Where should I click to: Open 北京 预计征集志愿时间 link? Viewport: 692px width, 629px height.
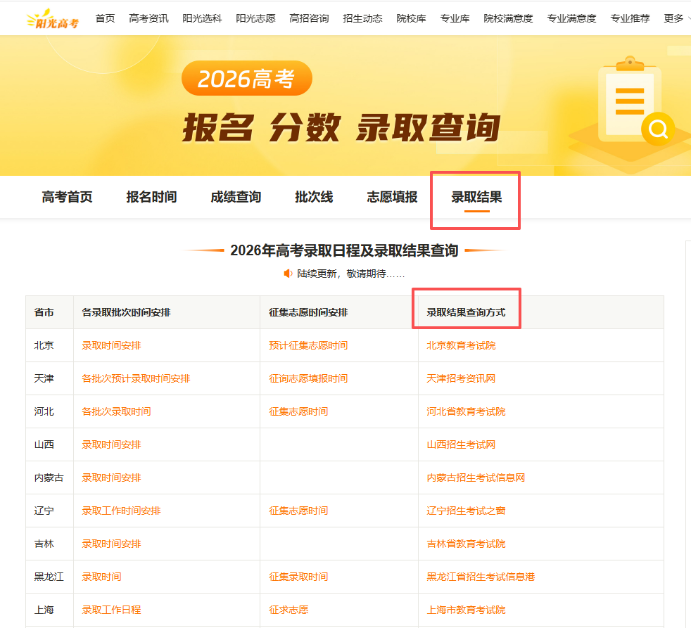(308, 346)
